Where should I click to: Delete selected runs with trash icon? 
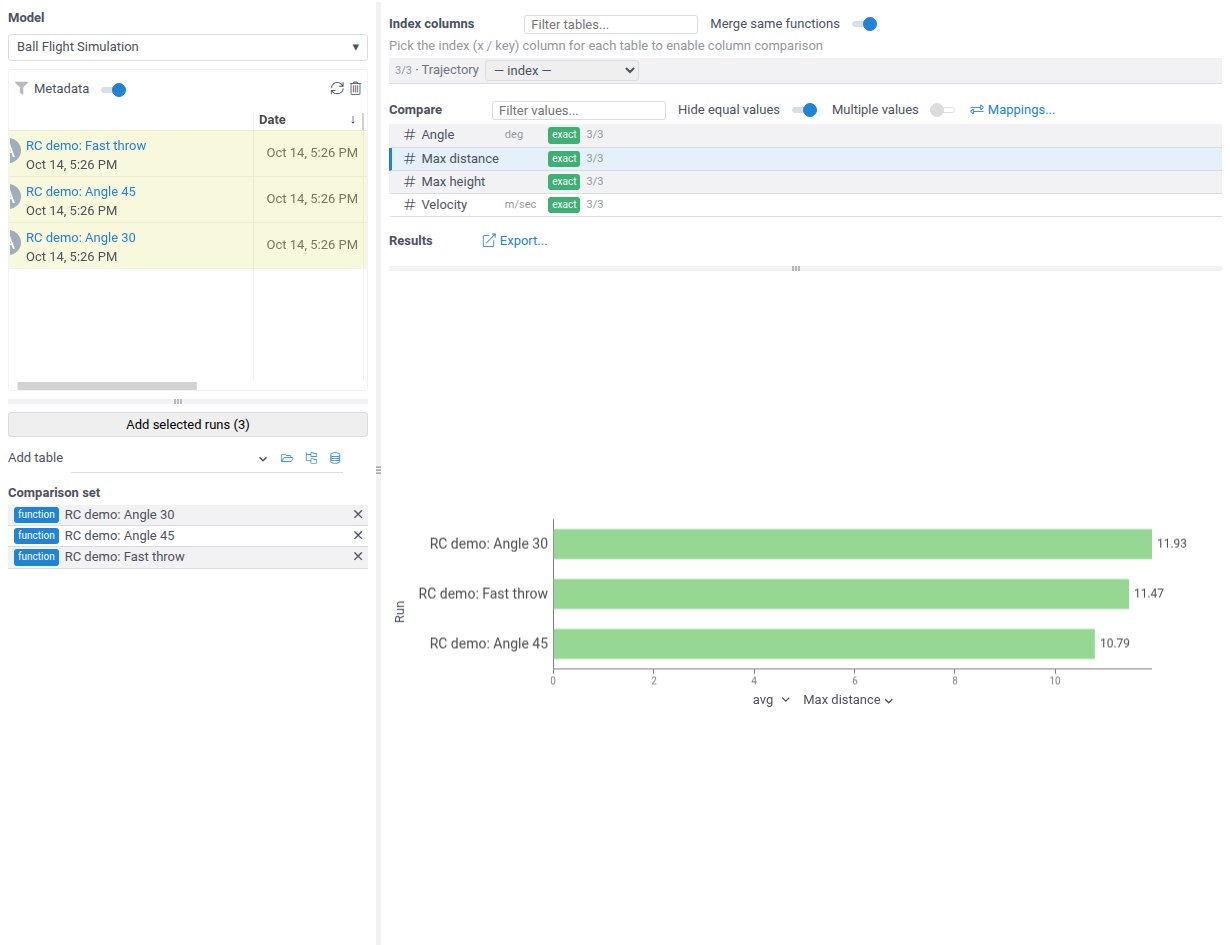tap(355, 89)
